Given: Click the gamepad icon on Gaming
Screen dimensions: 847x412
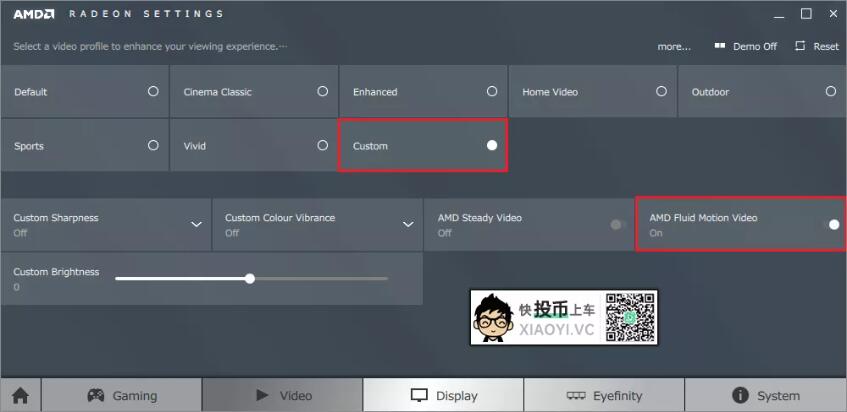Looking at the screenshot, I should (96, 395).
